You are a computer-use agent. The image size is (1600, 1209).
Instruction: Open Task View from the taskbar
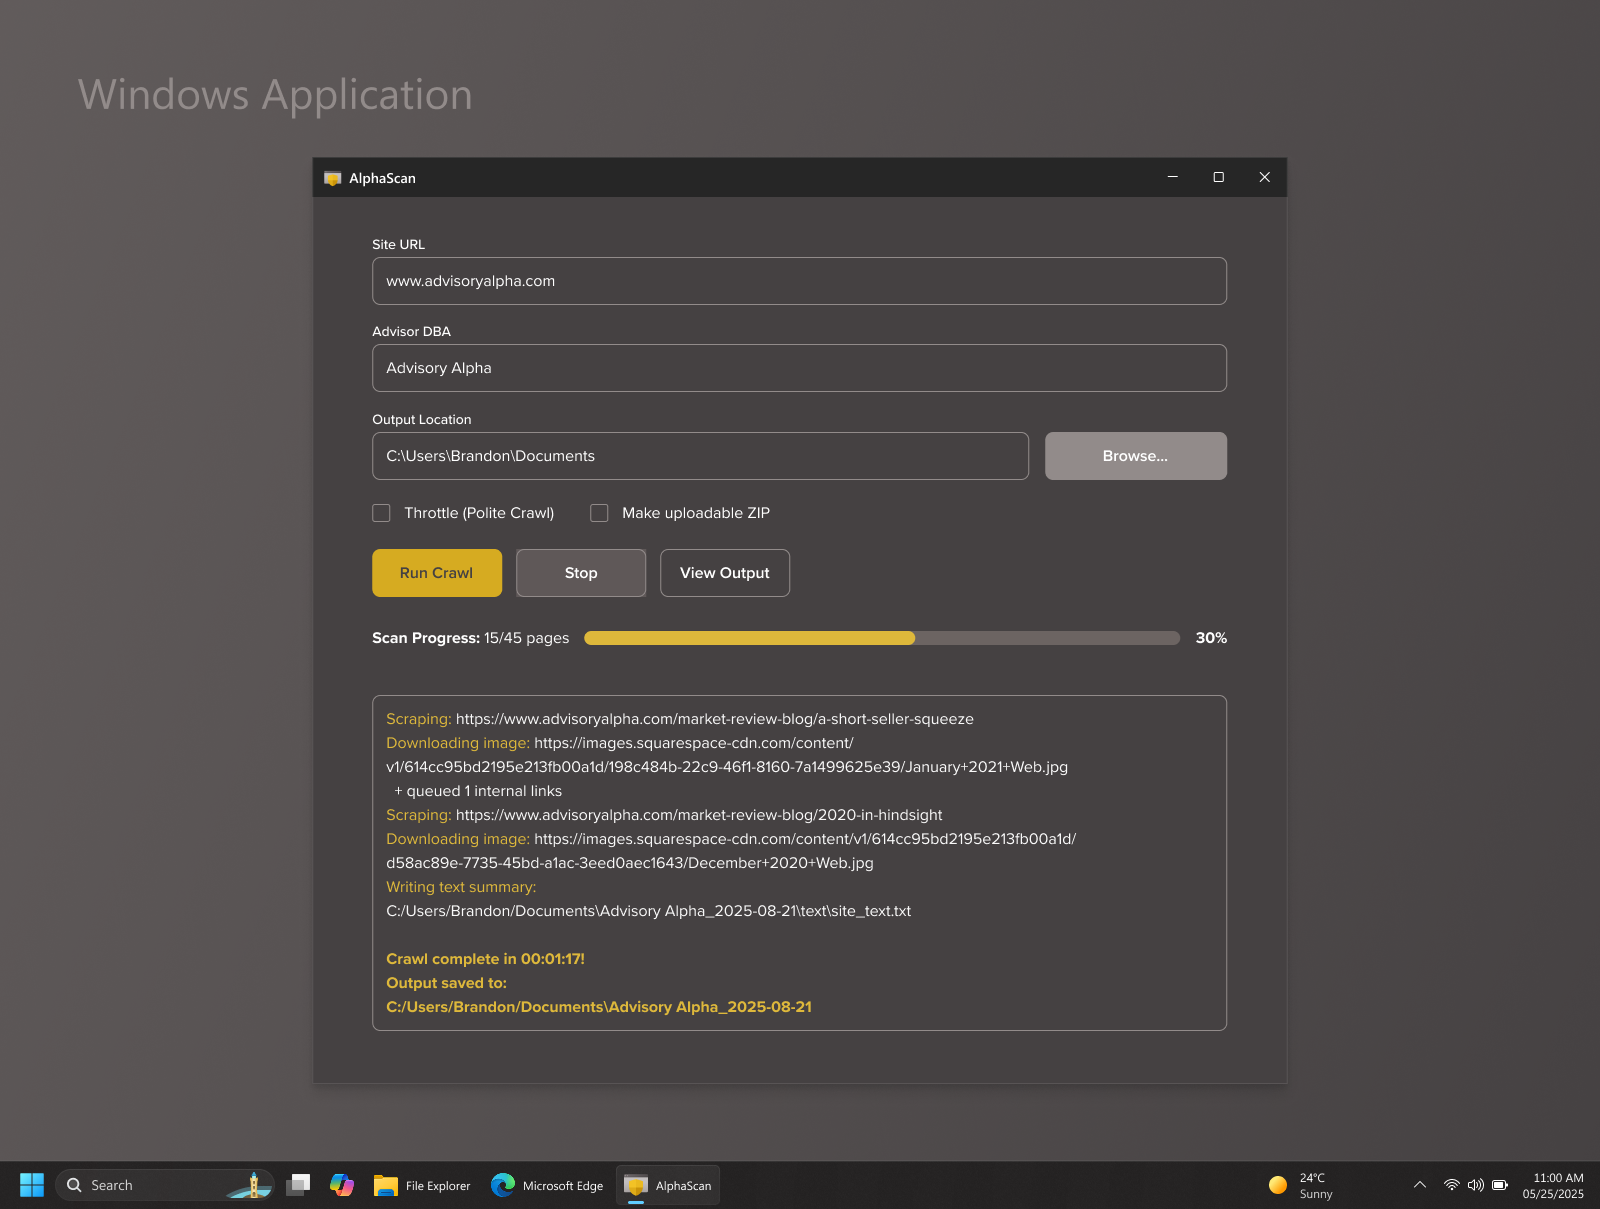[298, 1185]
